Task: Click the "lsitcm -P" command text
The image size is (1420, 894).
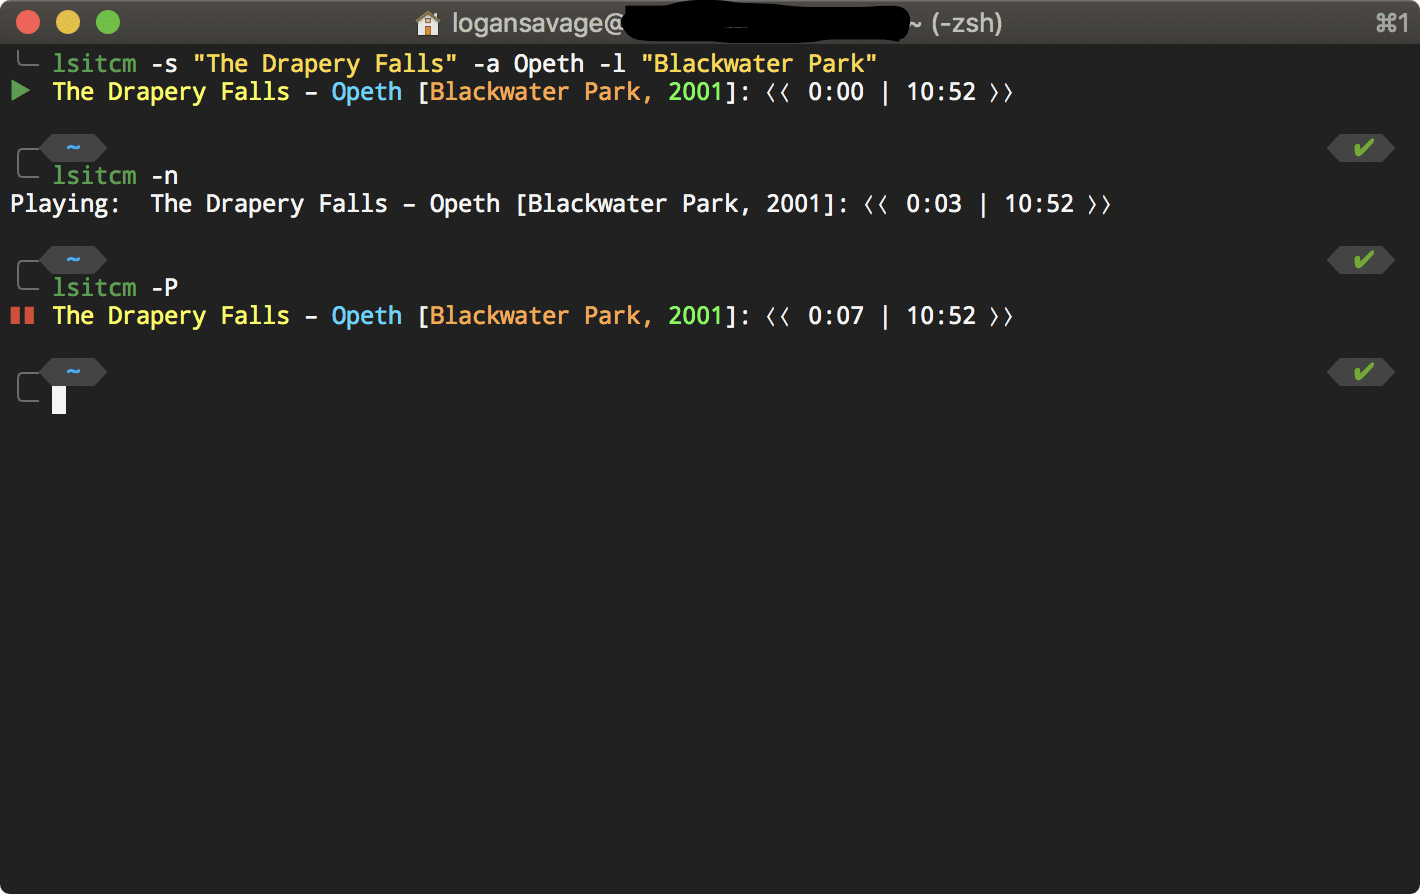Action: (x=116, y=288)
